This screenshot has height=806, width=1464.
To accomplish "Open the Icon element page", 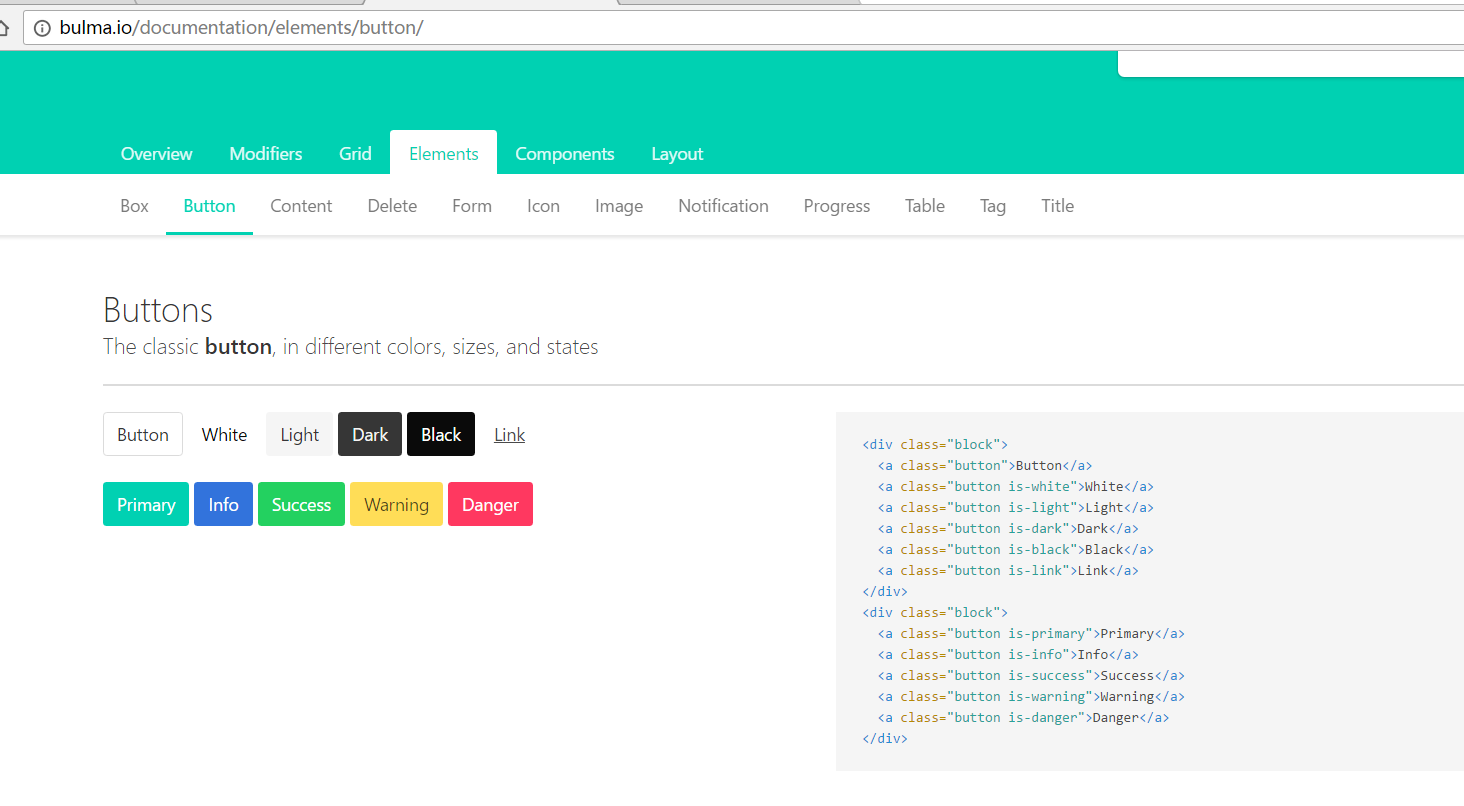I will [543, 206].
